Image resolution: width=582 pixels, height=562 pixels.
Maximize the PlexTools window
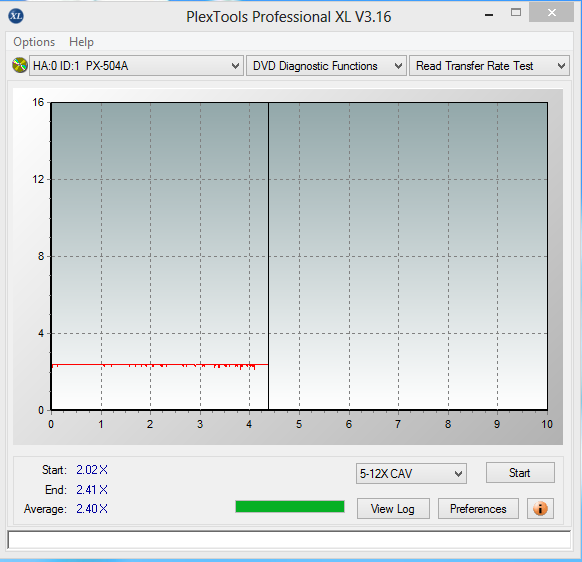[x=516, y=13]
